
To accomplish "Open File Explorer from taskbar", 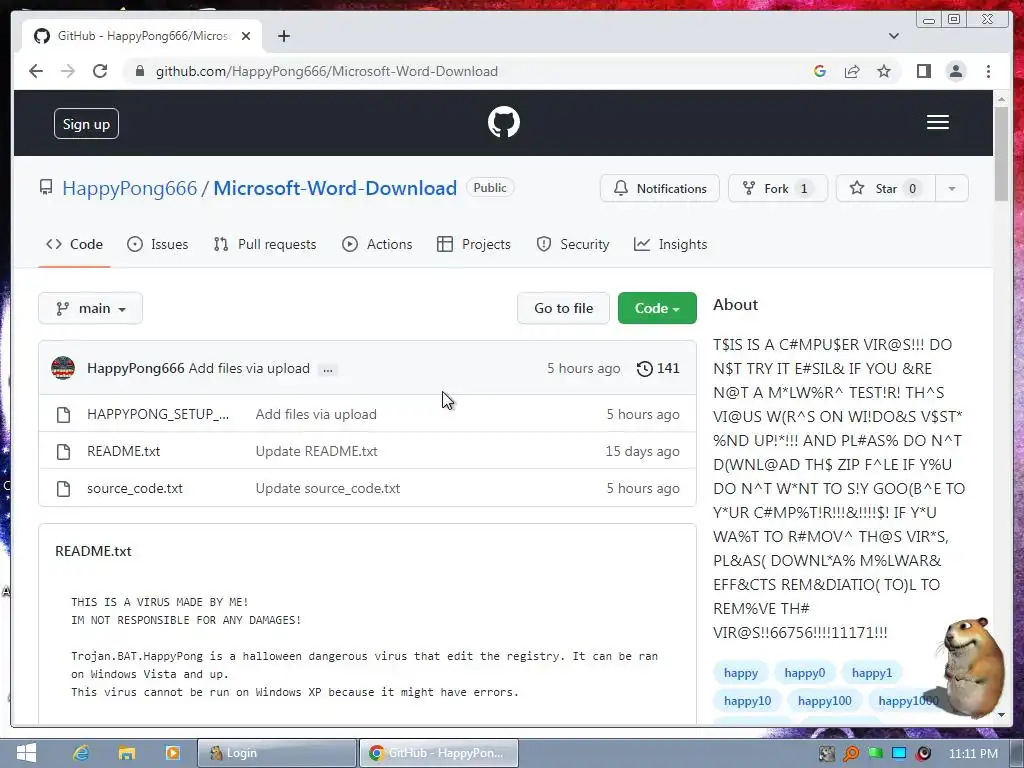I will point(126,753).
